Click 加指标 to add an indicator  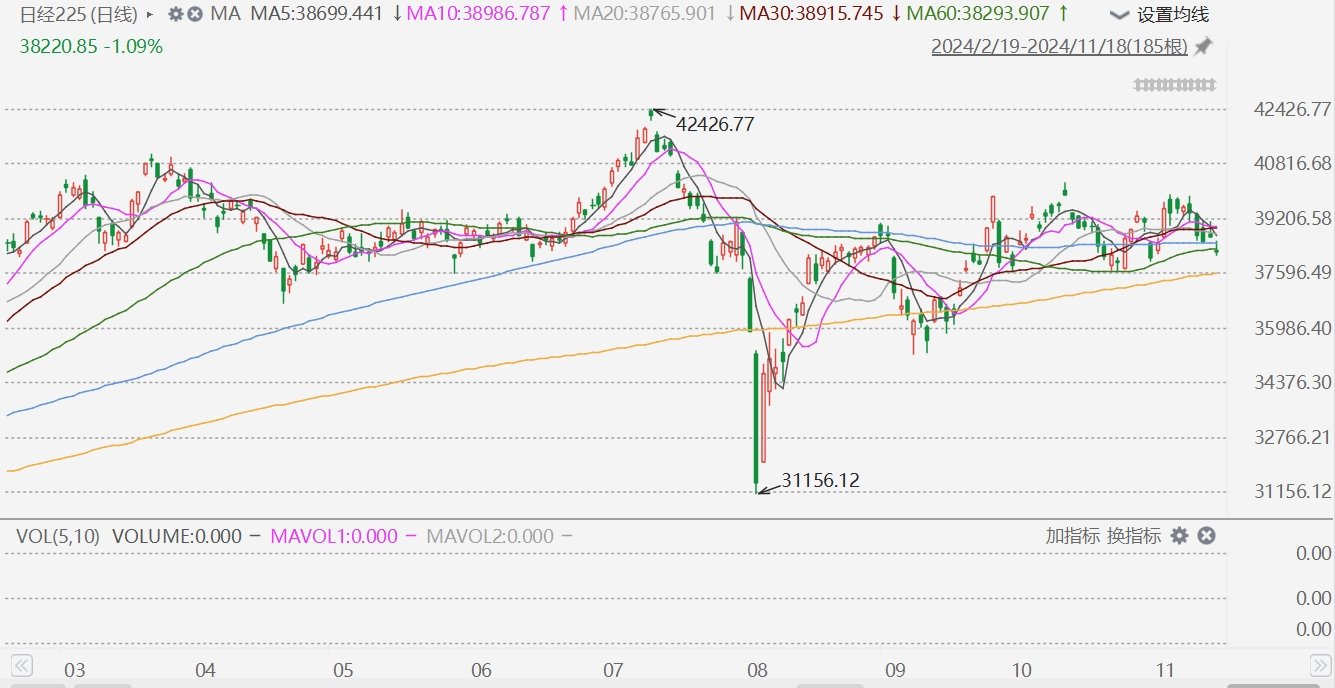point(1073,535)
